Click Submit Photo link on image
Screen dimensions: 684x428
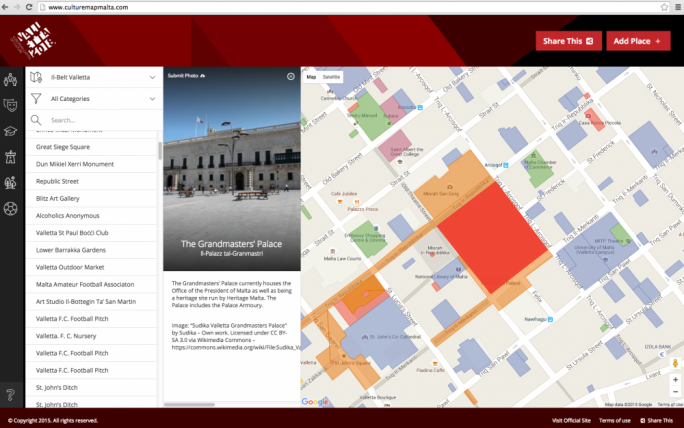(184, 76)
